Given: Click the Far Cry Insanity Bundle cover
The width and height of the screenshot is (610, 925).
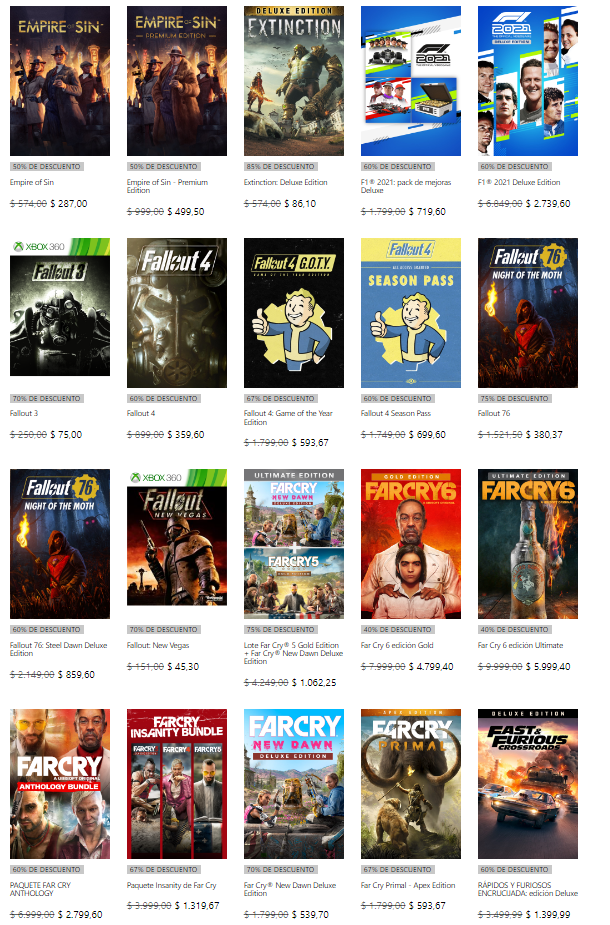Looking at the screenshot, I should (x=176, y=784).
